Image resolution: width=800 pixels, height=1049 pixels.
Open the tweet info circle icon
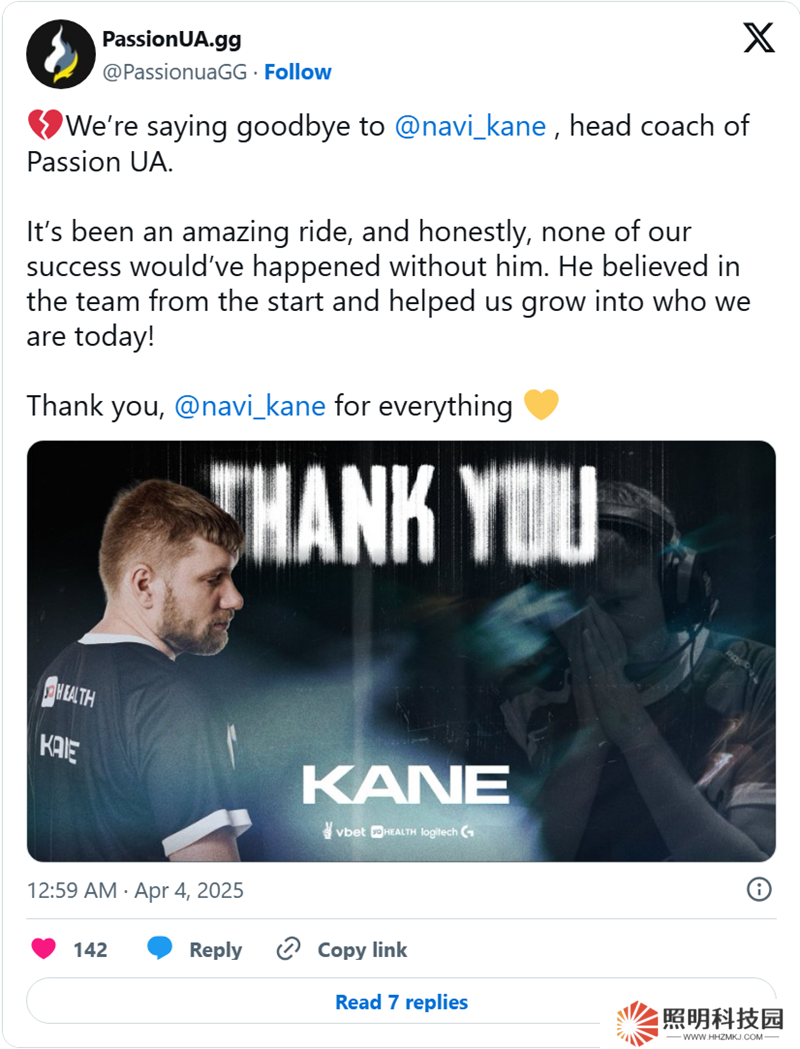point(759,889)
